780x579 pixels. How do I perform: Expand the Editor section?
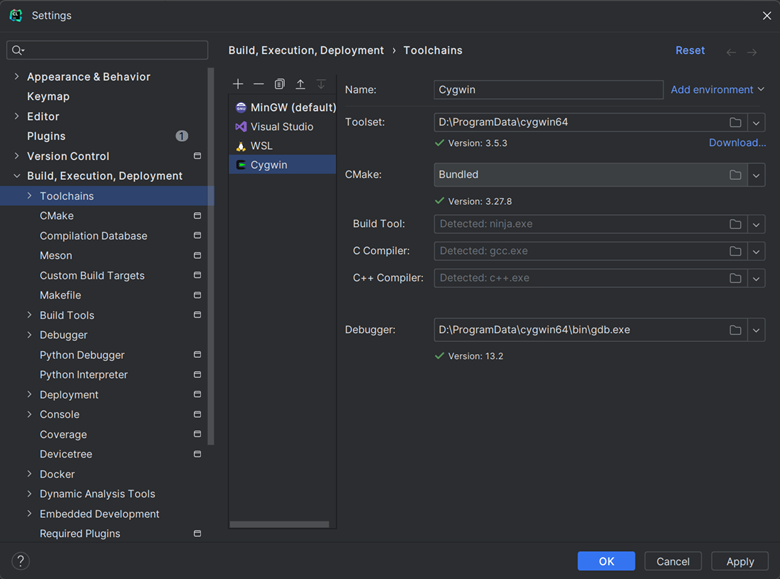pyautogui.click(x=17, y=116)
